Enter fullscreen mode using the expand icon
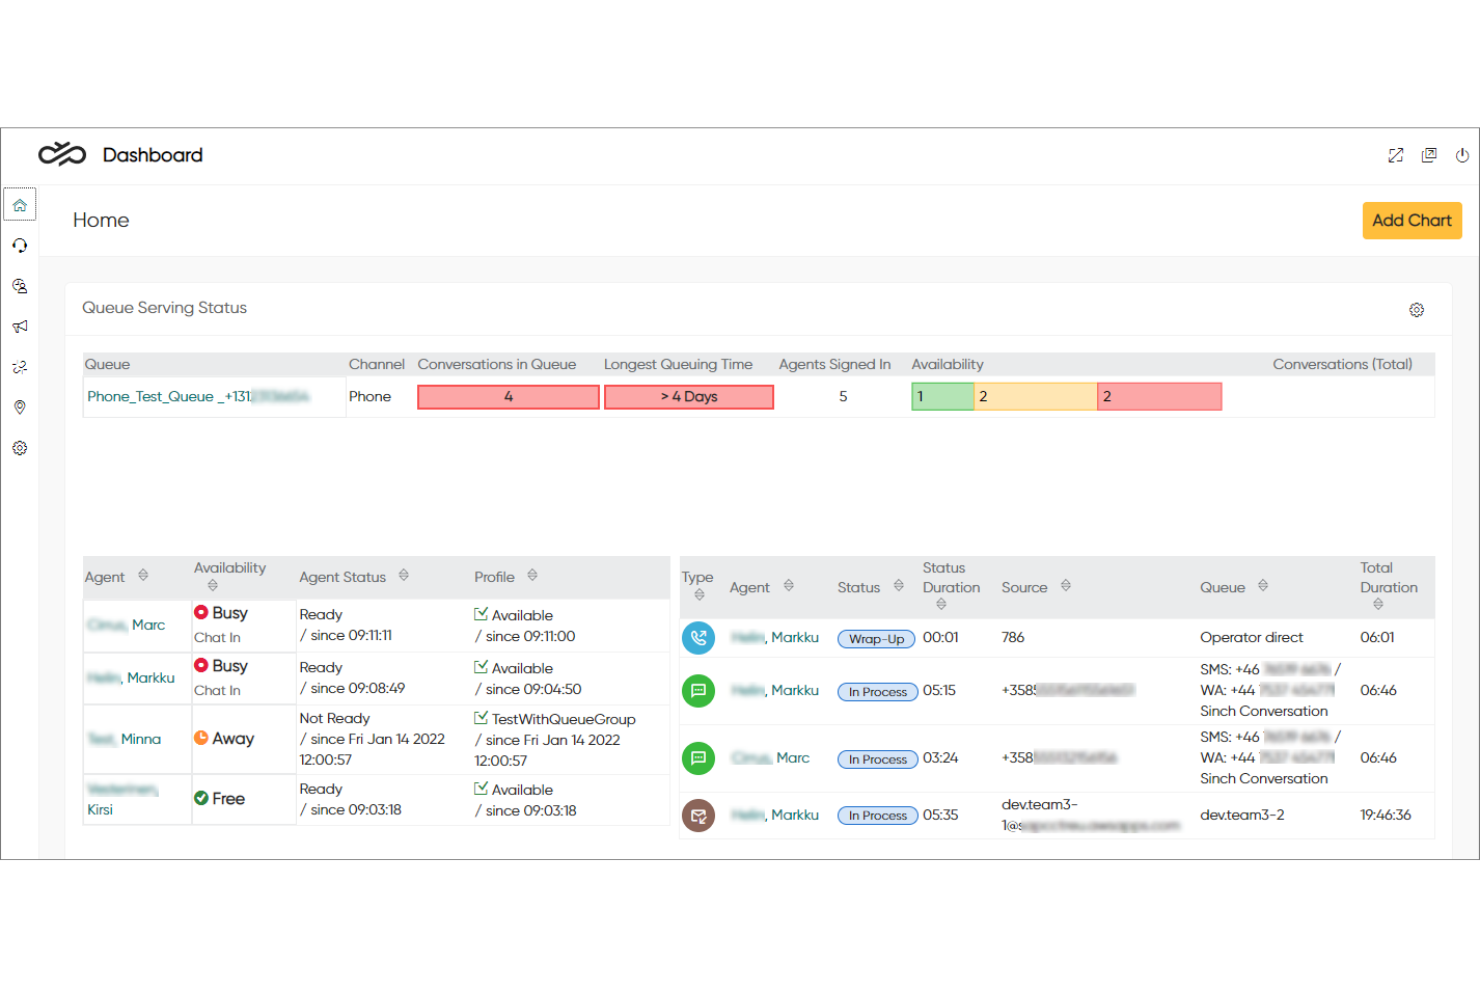 [1396, 155]
